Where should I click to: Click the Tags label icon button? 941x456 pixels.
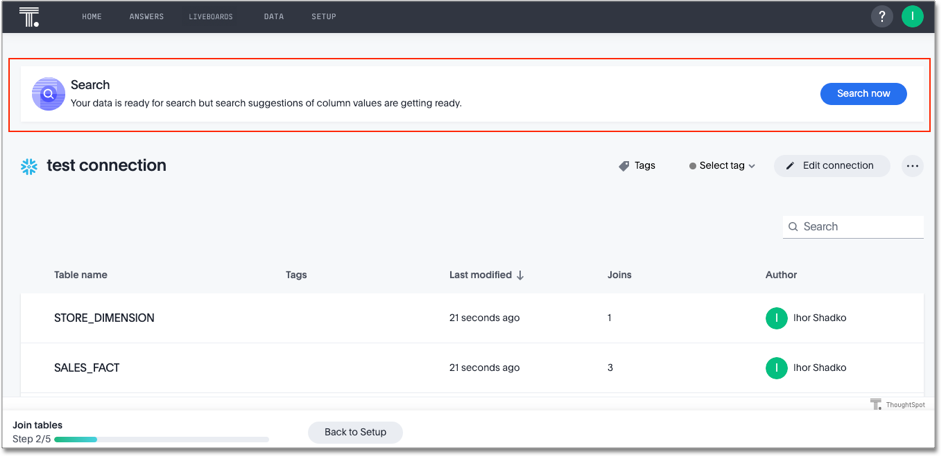(x=637, y=166)
